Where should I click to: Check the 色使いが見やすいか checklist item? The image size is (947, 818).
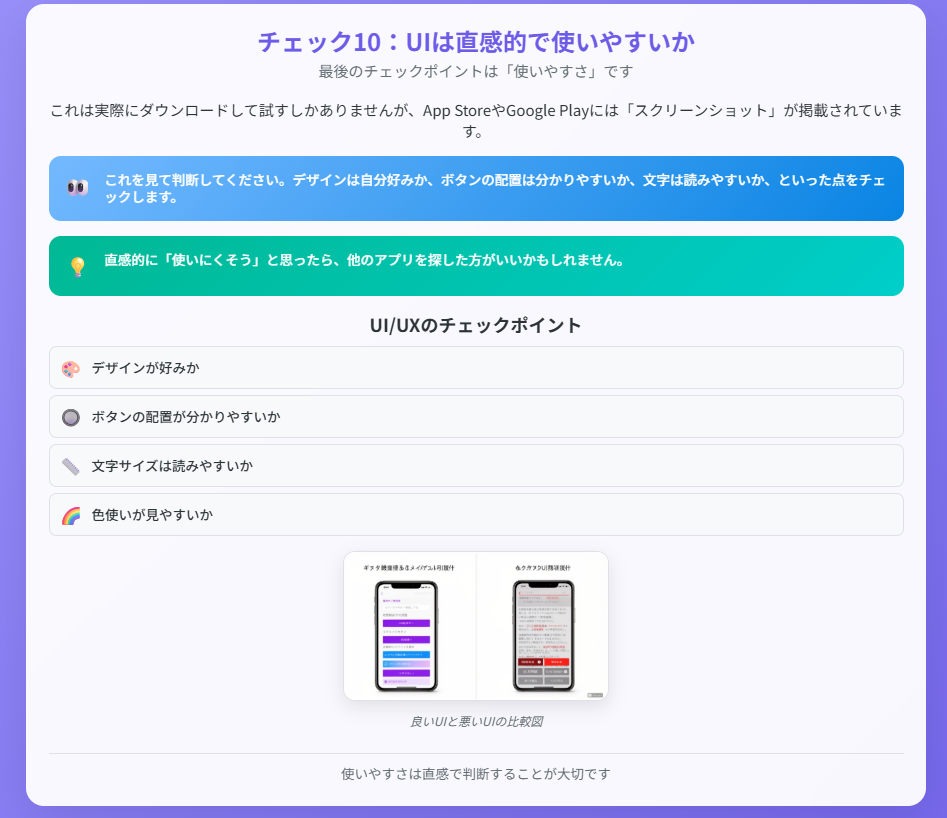coord(475,515)
